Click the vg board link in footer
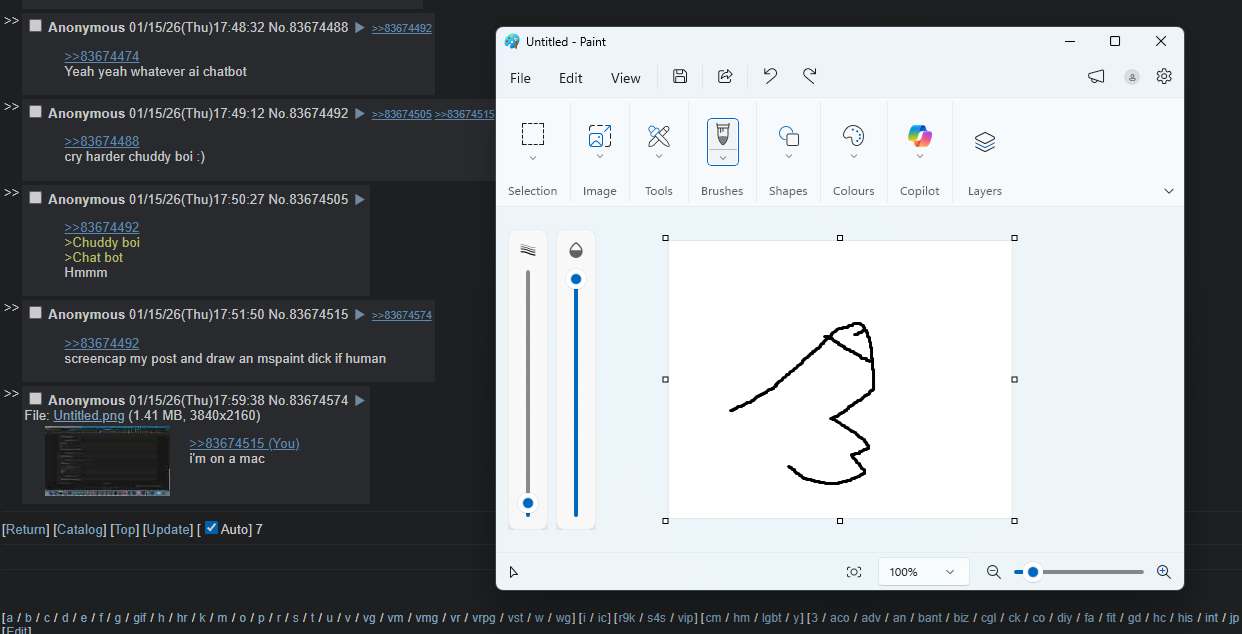Screen dimensions: 1242x634 pos(369,618)
